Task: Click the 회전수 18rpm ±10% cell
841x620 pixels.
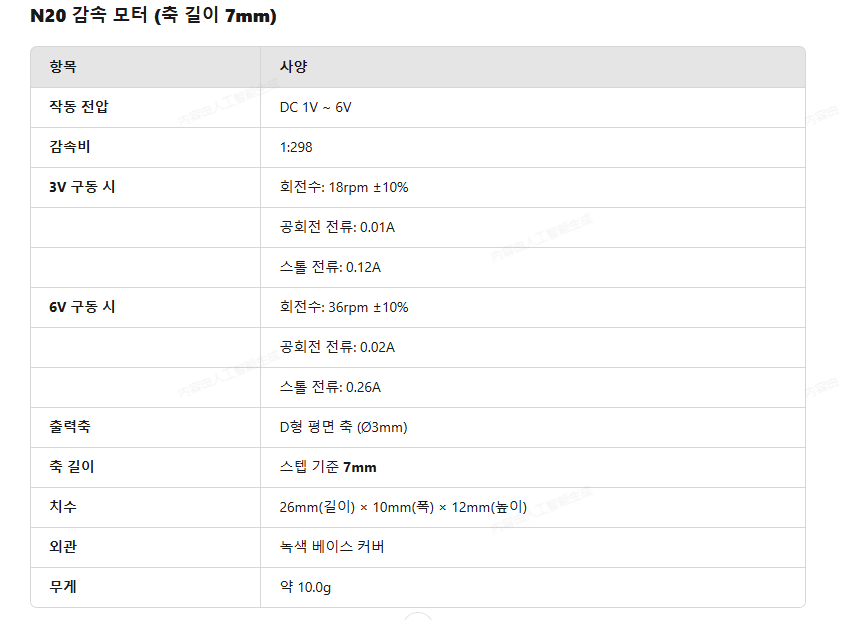Action: (344, 187)
